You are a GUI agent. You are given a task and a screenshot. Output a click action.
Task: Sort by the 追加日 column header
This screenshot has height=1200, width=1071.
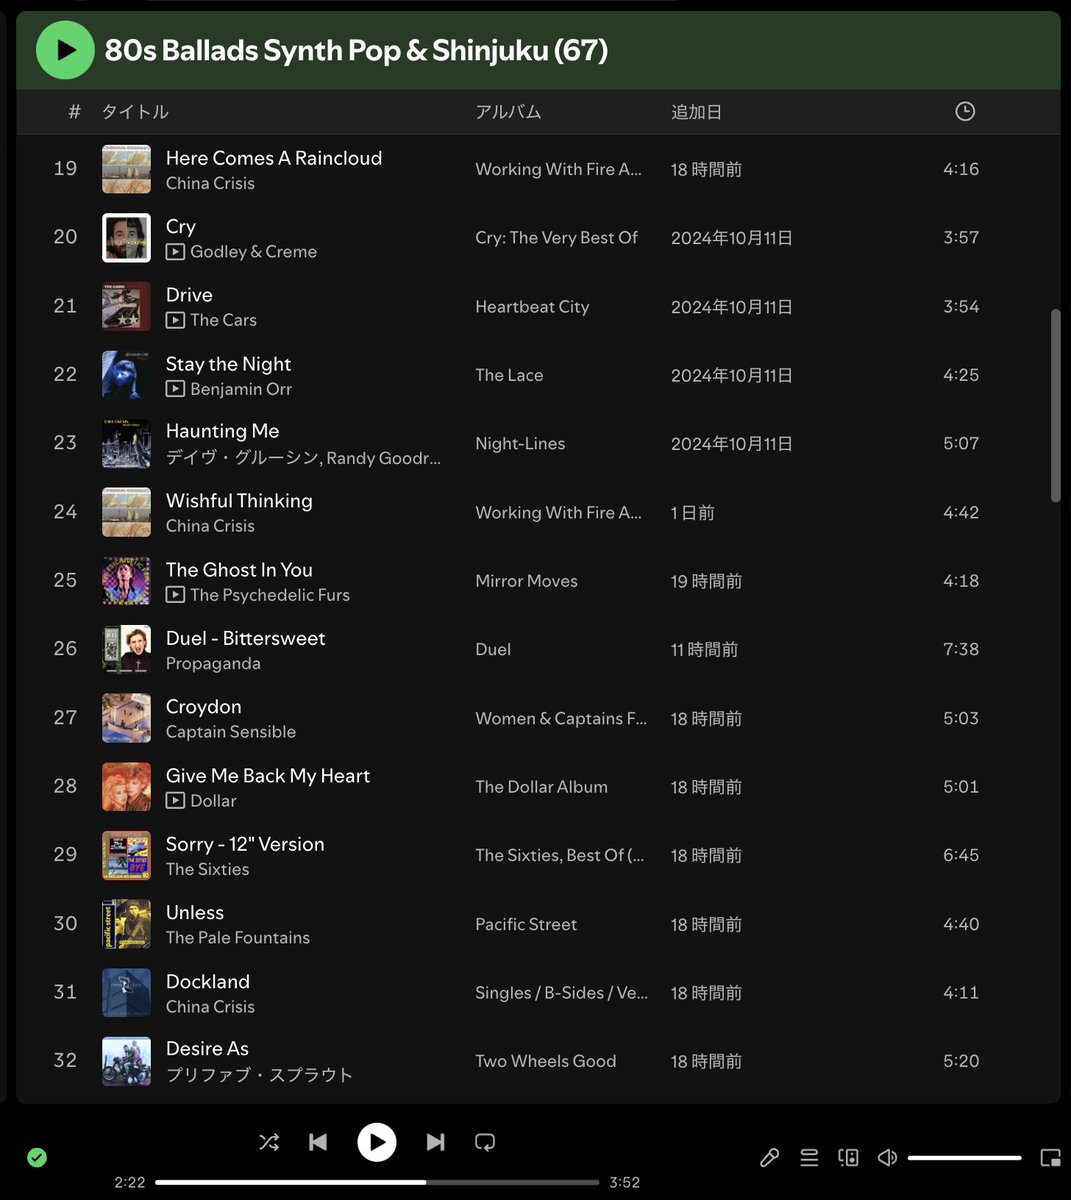pos(696,112)
